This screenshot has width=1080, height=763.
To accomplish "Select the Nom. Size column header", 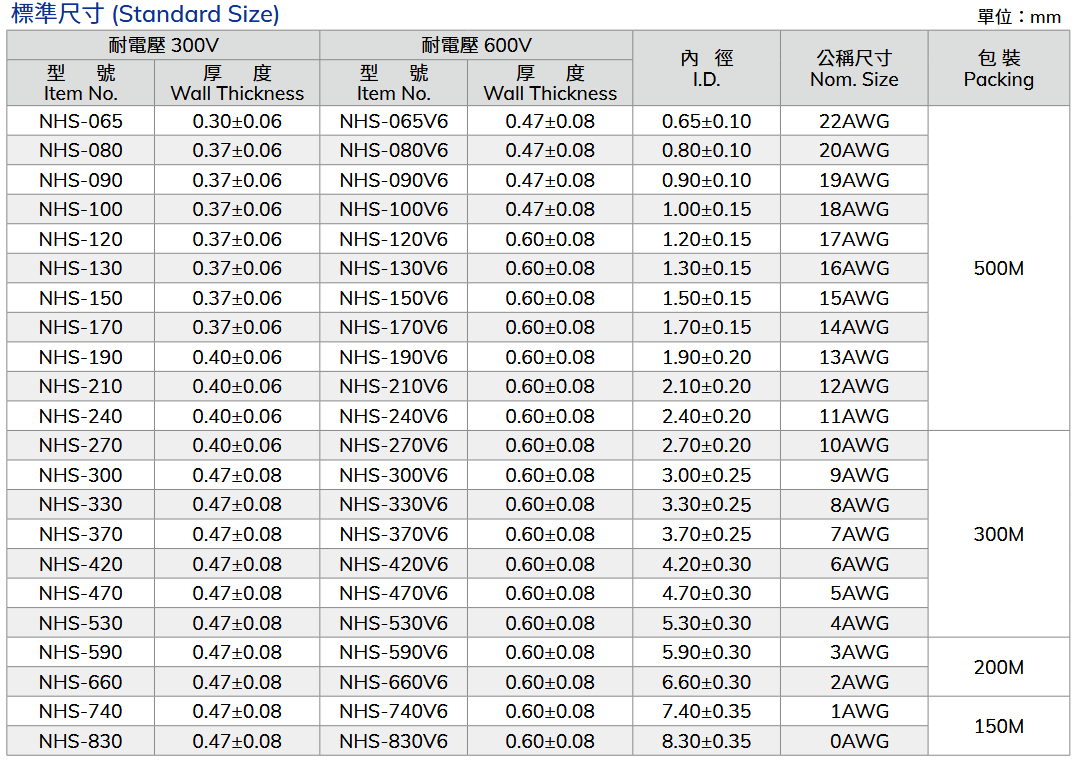I will click(854, 69).
